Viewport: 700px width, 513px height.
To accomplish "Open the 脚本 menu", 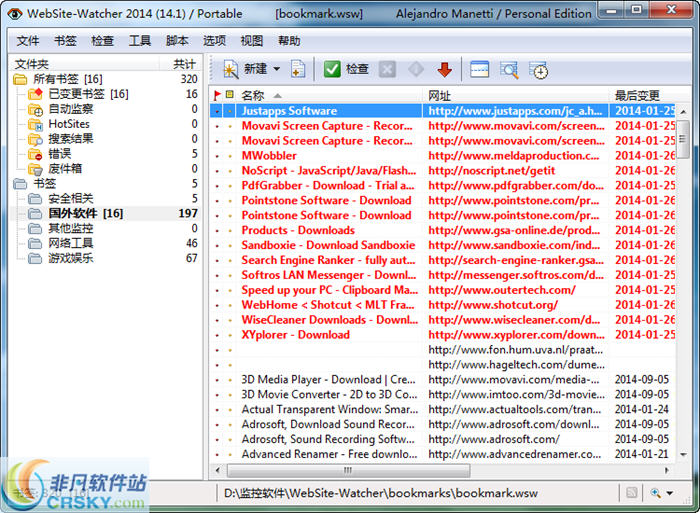I will pyautogui.click(x=177, y=41).
